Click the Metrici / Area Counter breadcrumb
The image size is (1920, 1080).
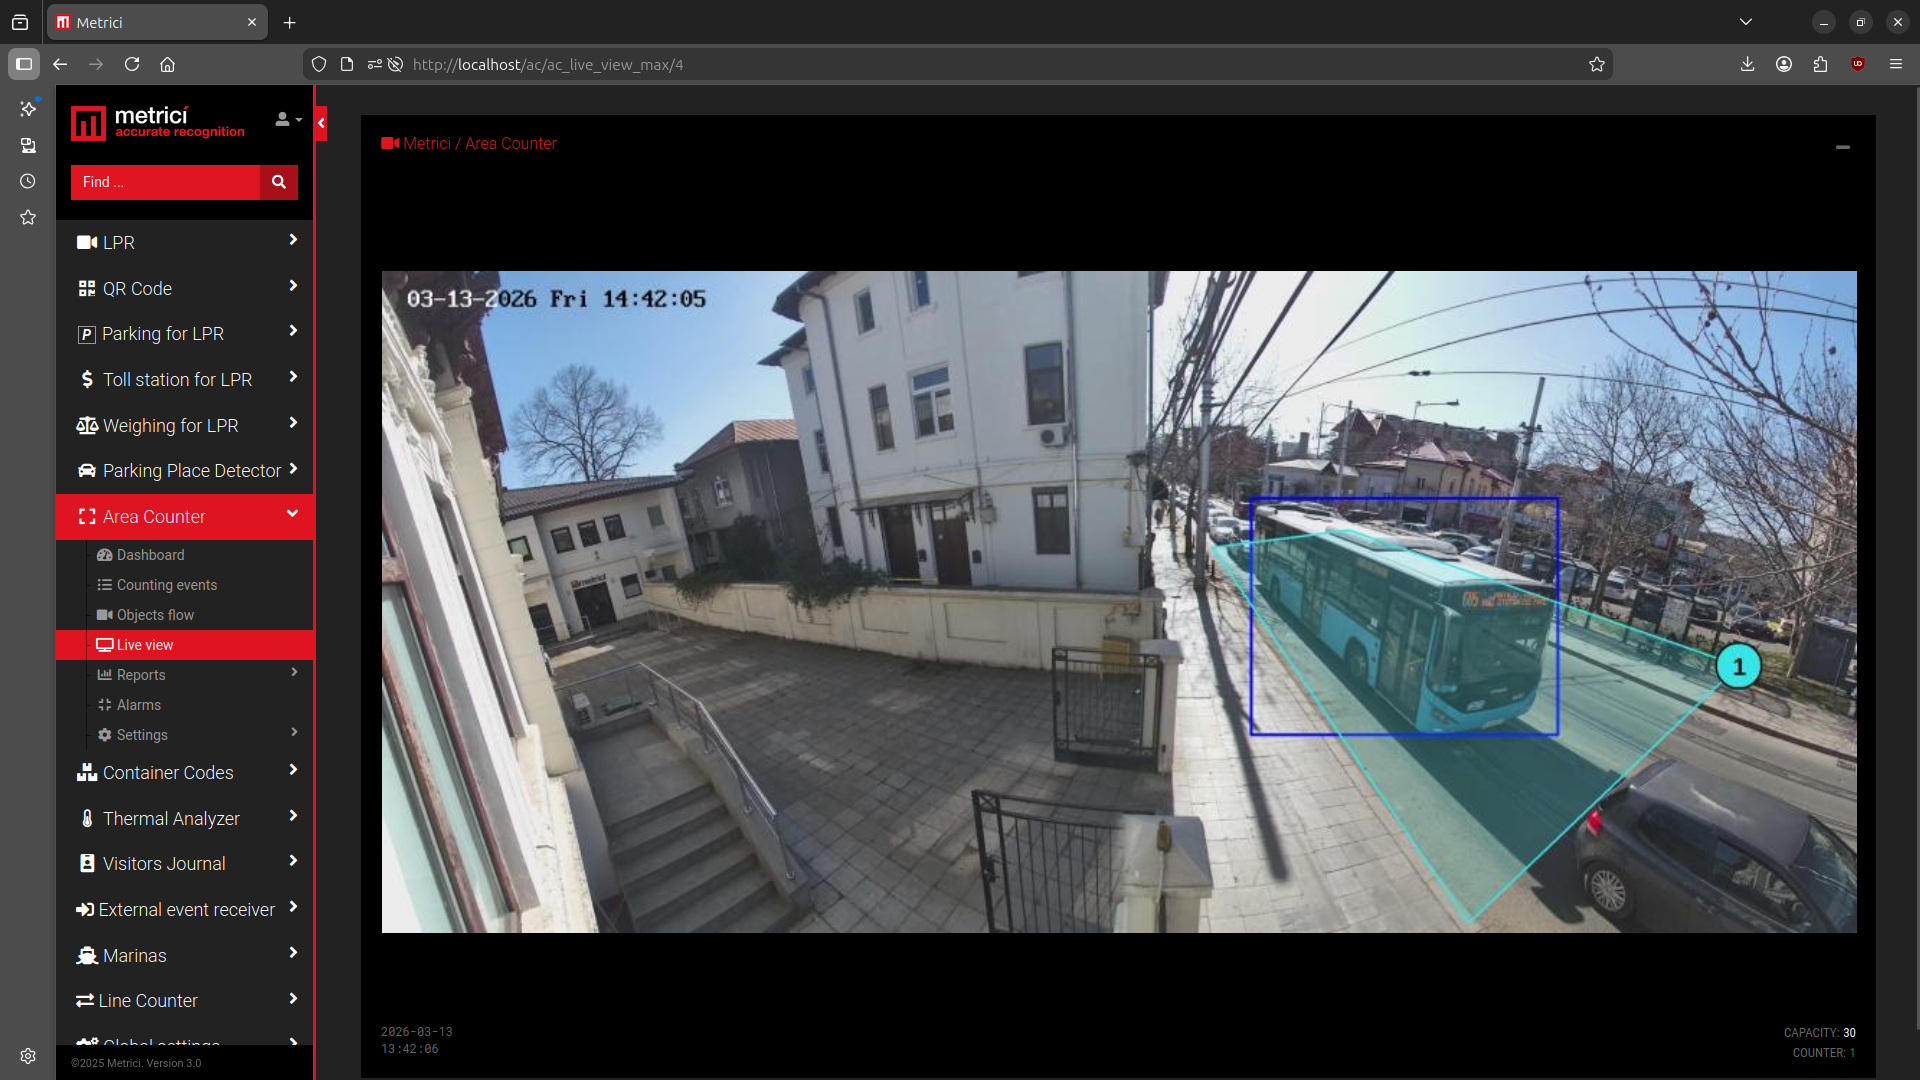click(469, 143)
